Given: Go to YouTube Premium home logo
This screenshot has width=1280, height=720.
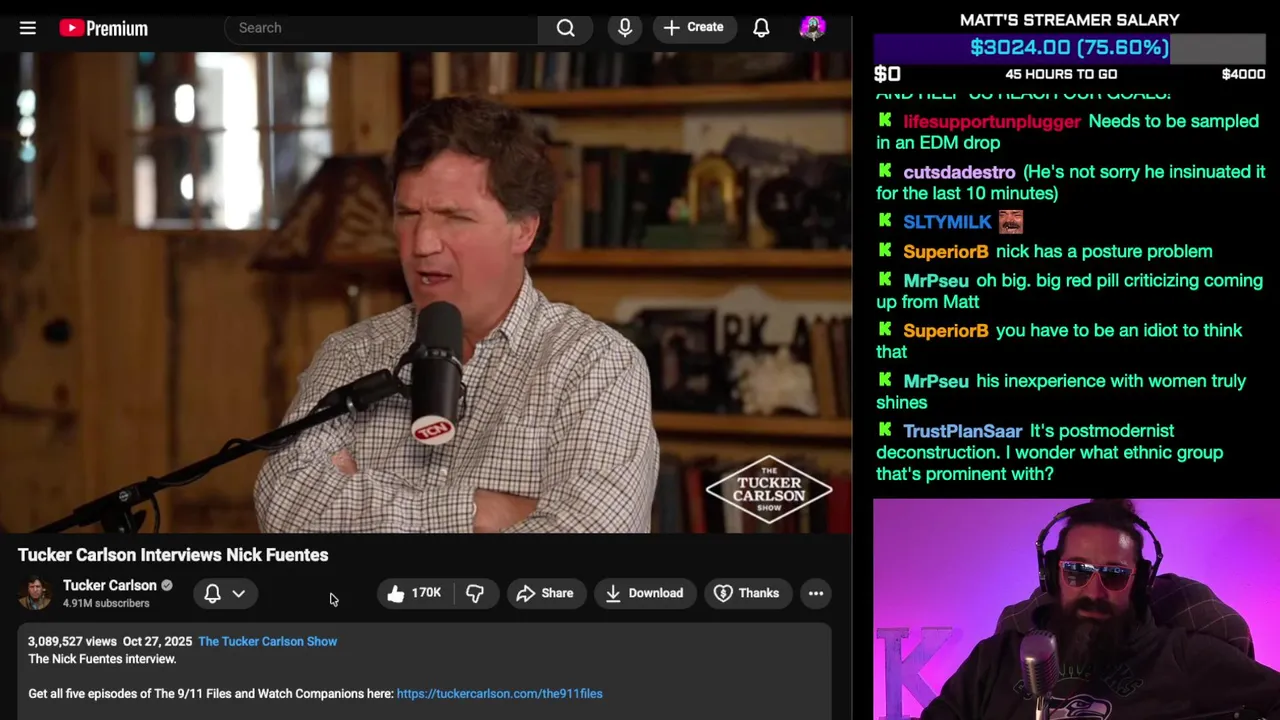Looking at the screenshot, I should [104, 28].
